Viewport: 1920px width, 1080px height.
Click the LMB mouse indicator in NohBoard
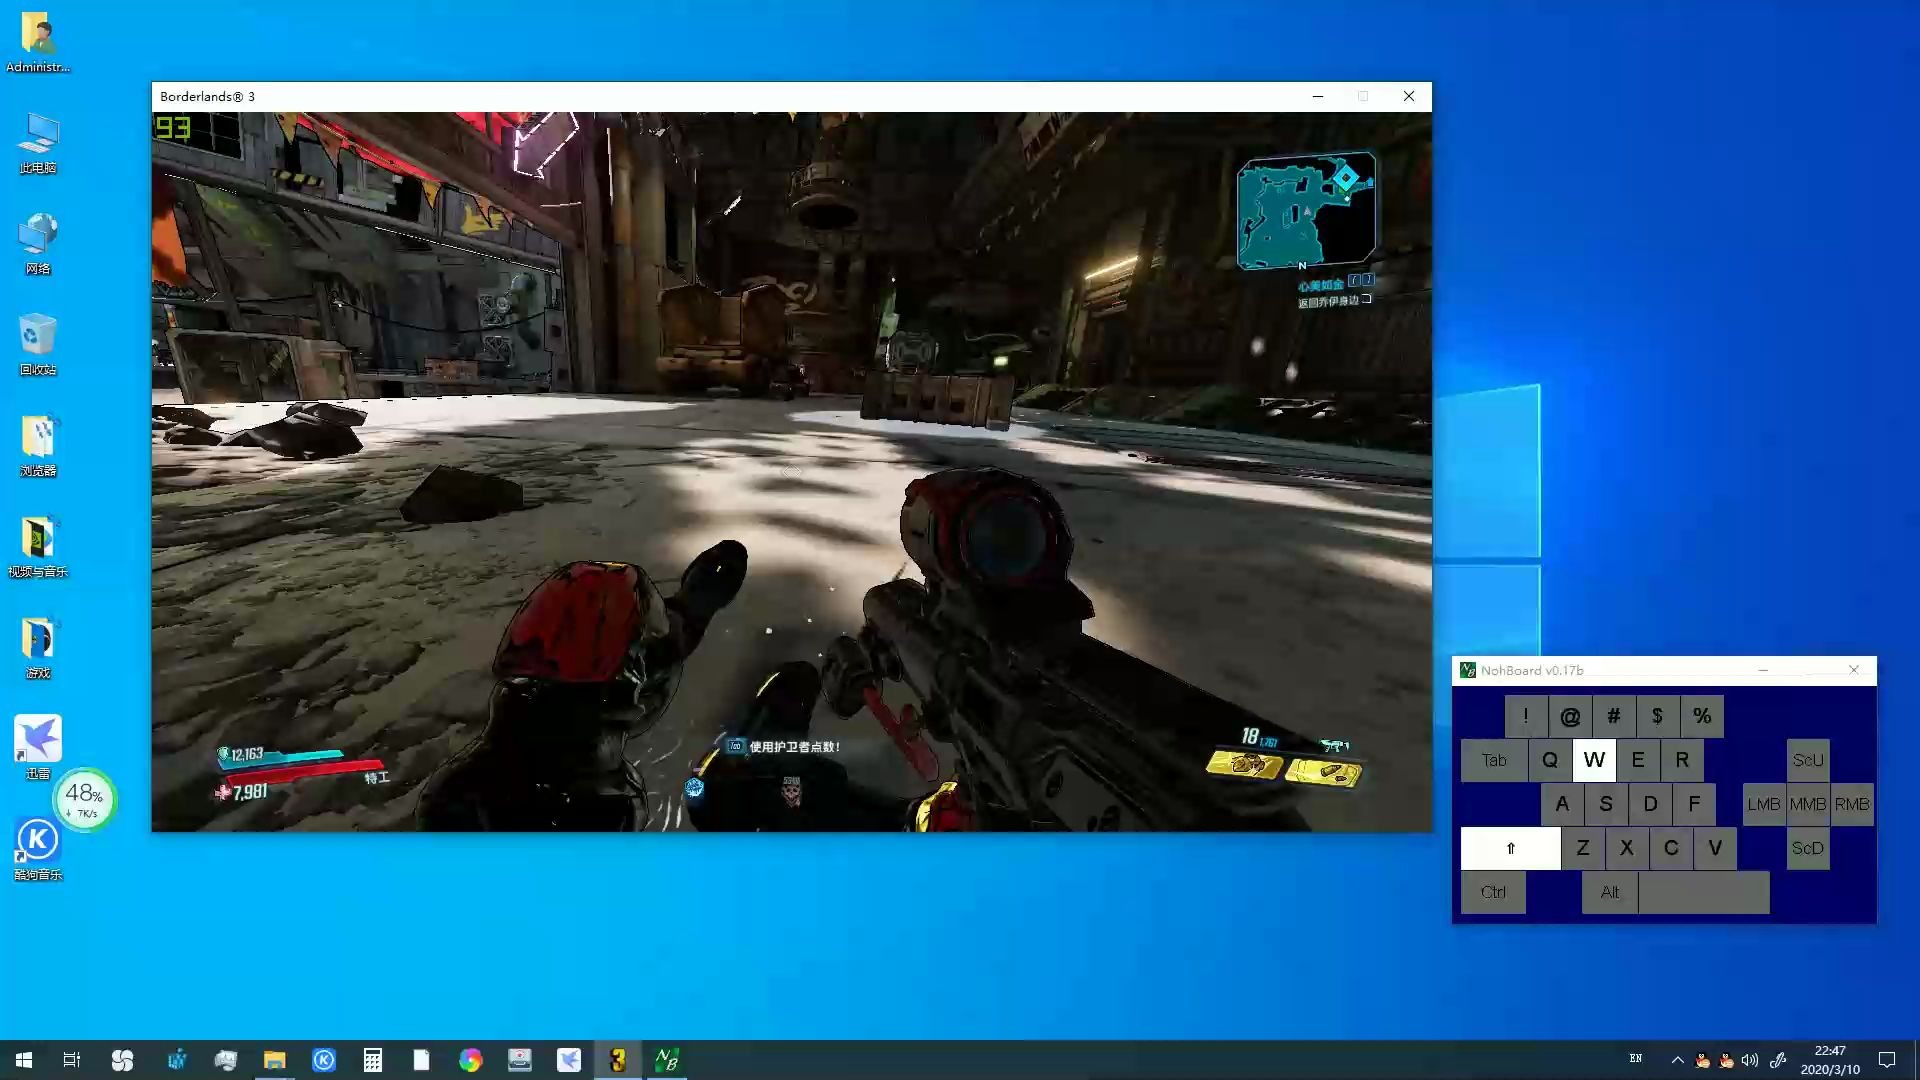[x=1764, y=804]
